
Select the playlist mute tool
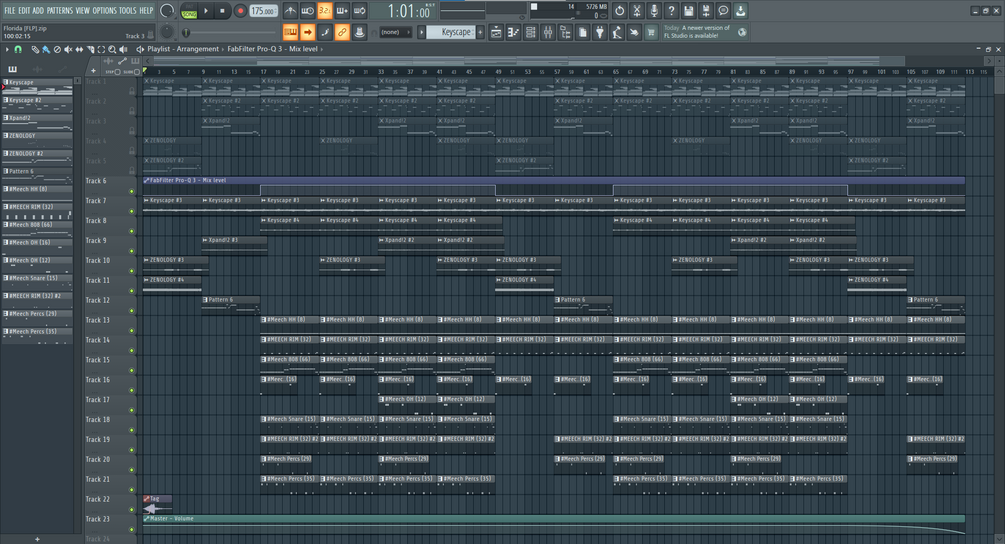[x=68, y=49]
